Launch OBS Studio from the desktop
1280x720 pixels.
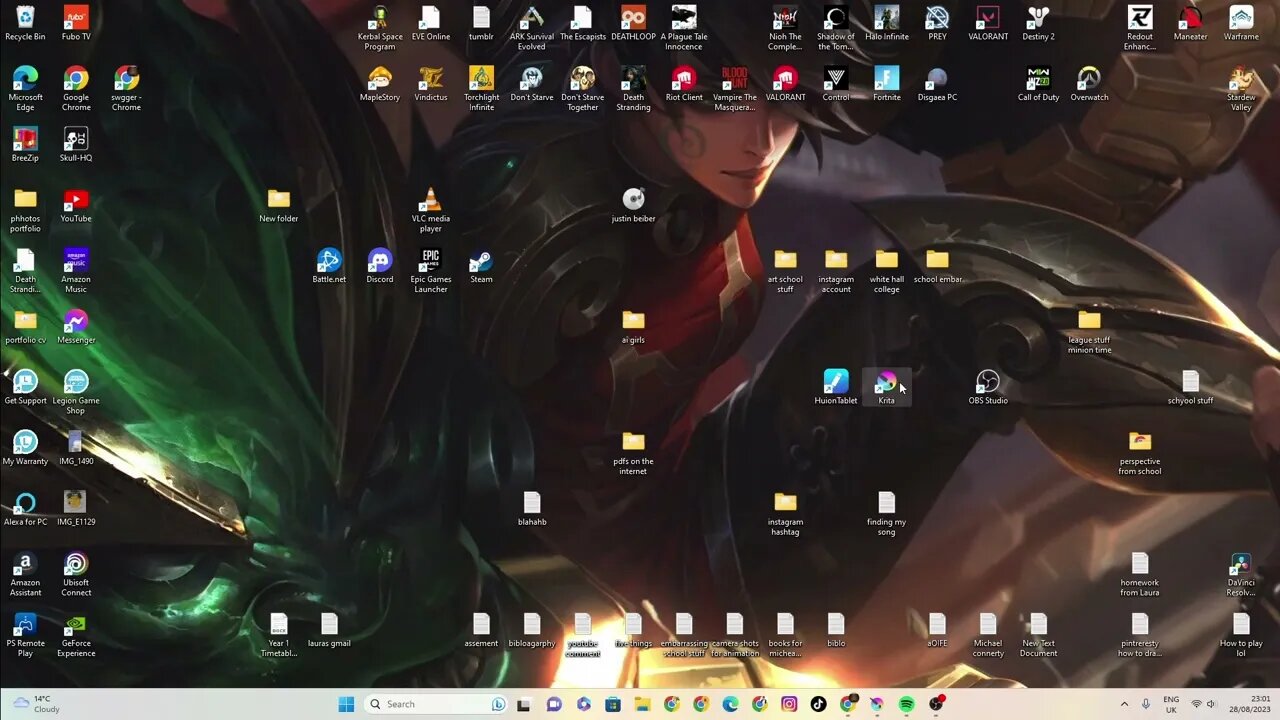[988, 387]
